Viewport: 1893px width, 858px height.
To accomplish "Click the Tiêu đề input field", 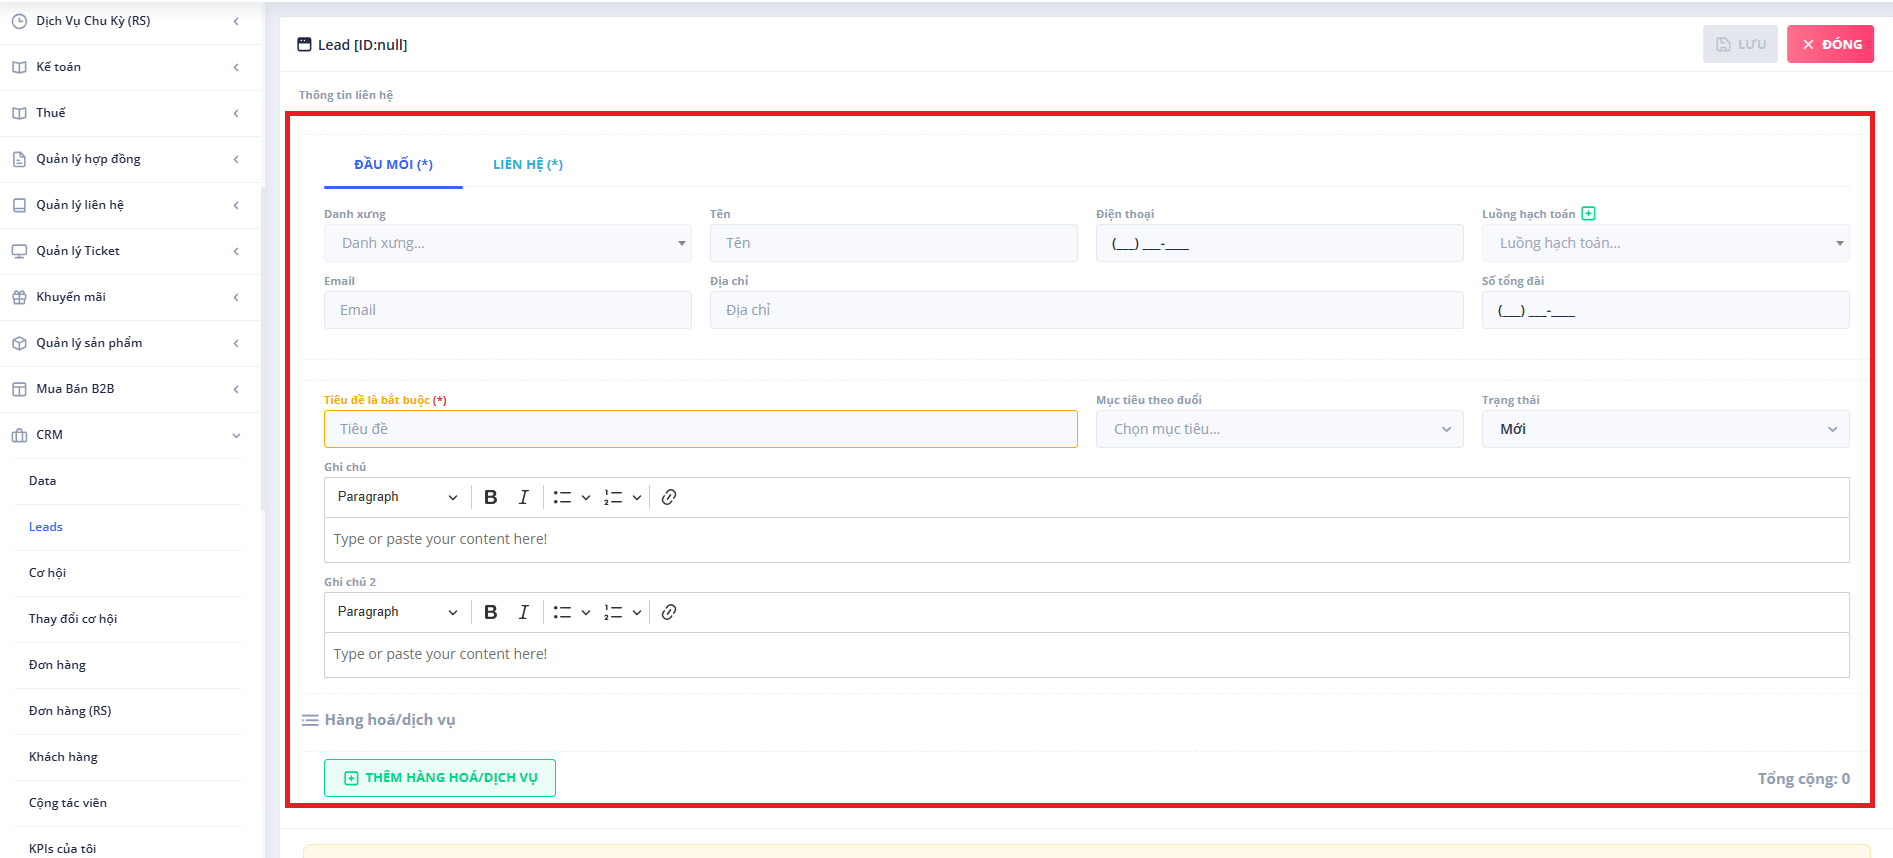I will coord(700,429).
